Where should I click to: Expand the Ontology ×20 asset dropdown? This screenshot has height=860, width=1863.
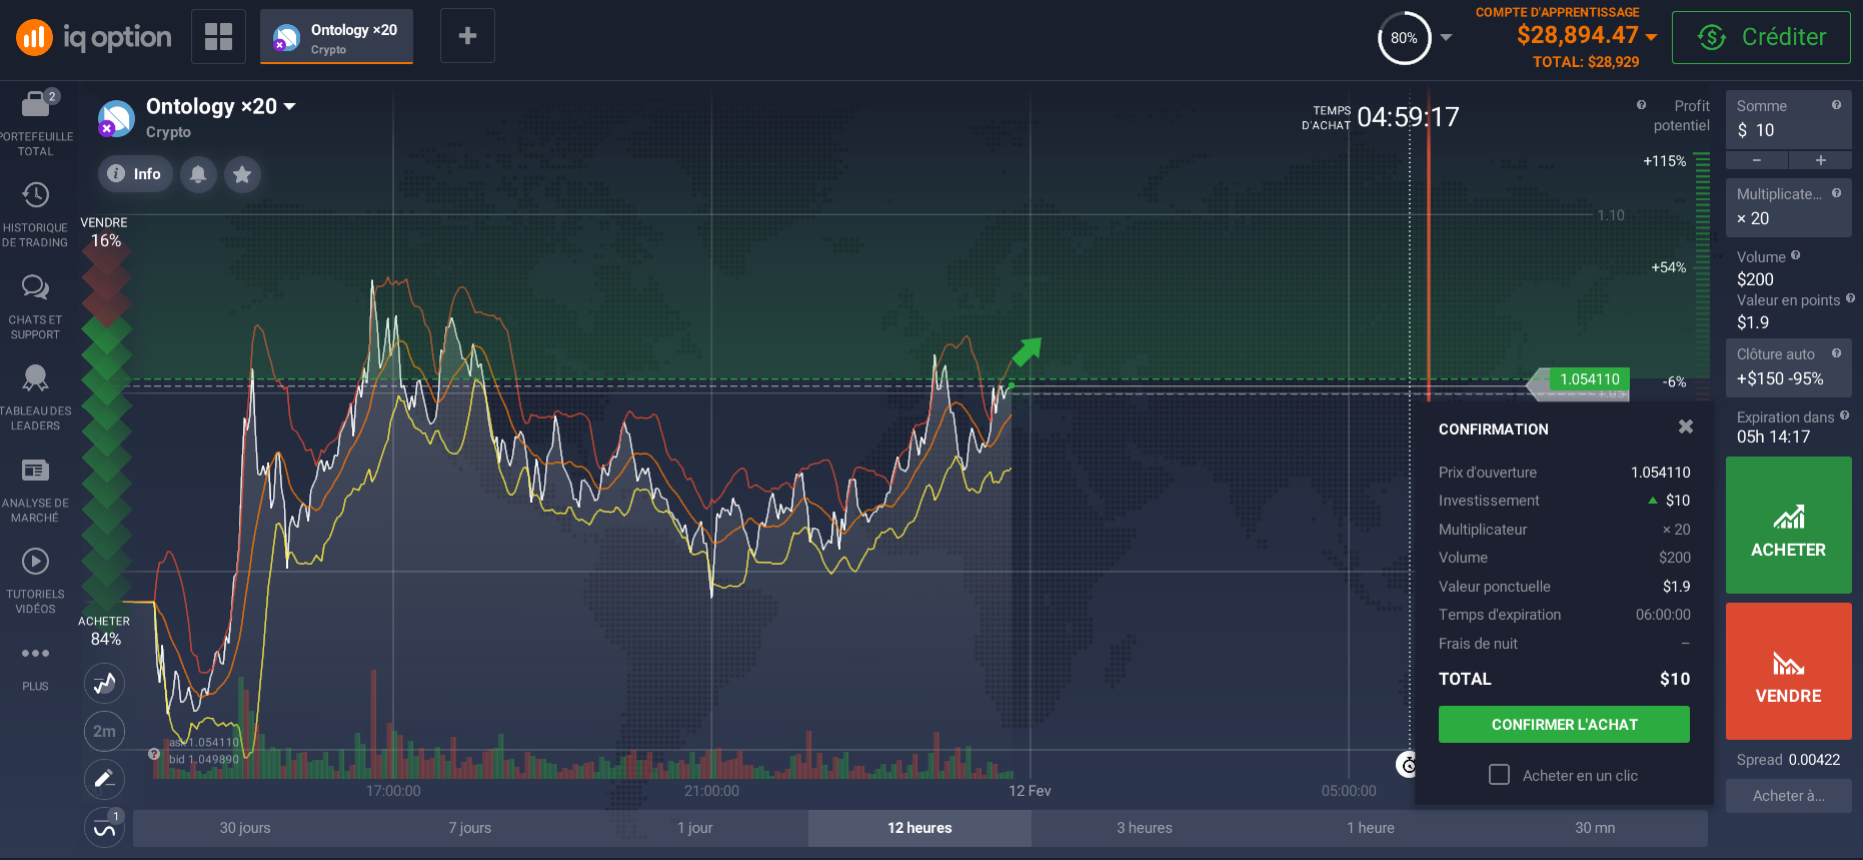(x=290, y=107)
